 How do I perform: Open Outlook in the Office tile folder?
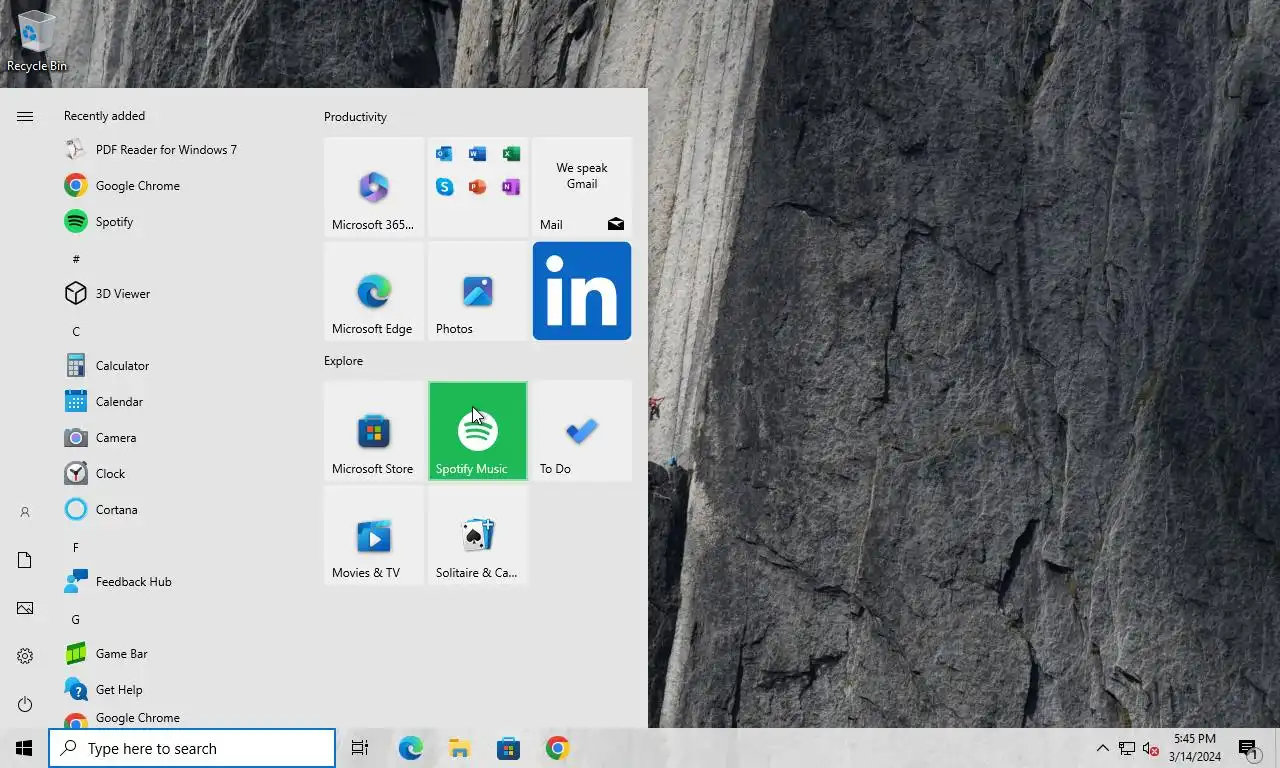click(445, 154)
